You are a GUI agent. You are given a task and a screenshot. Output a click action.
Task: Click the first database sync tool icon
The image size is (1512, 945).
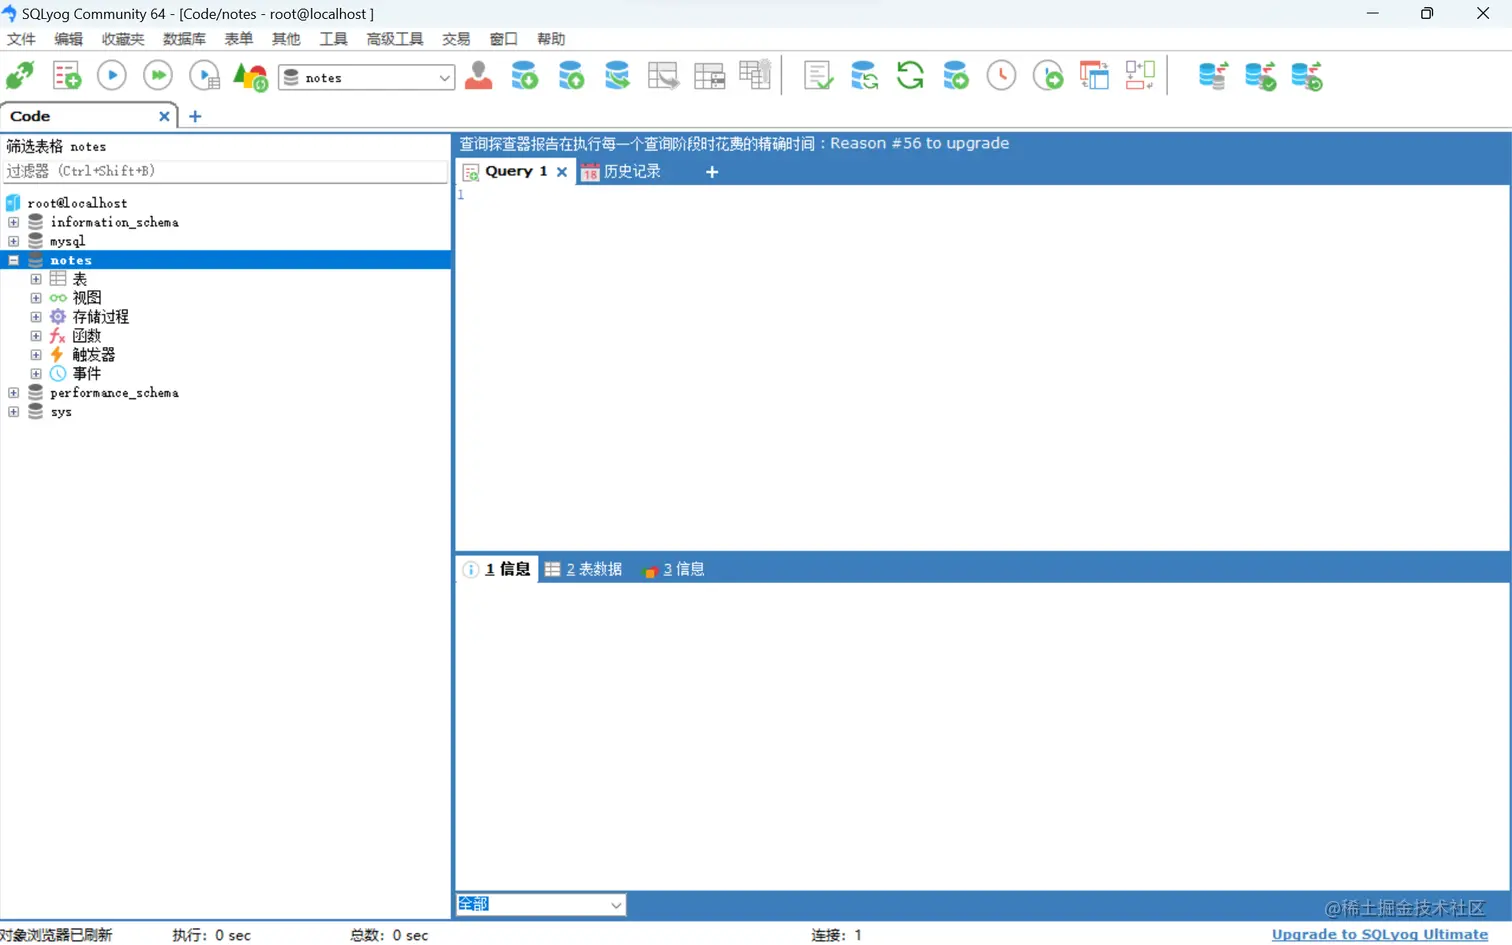(1213, 76)
